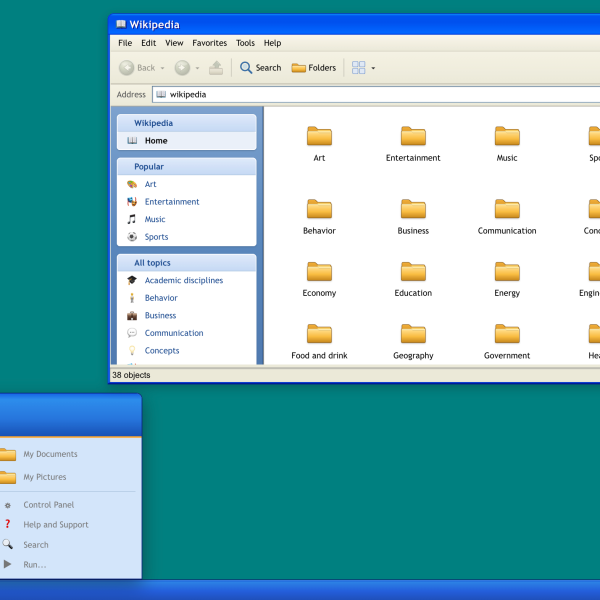Collapse the All topics panel header
The height and width of the screenshot is (600, 600).
coord(187,263)
